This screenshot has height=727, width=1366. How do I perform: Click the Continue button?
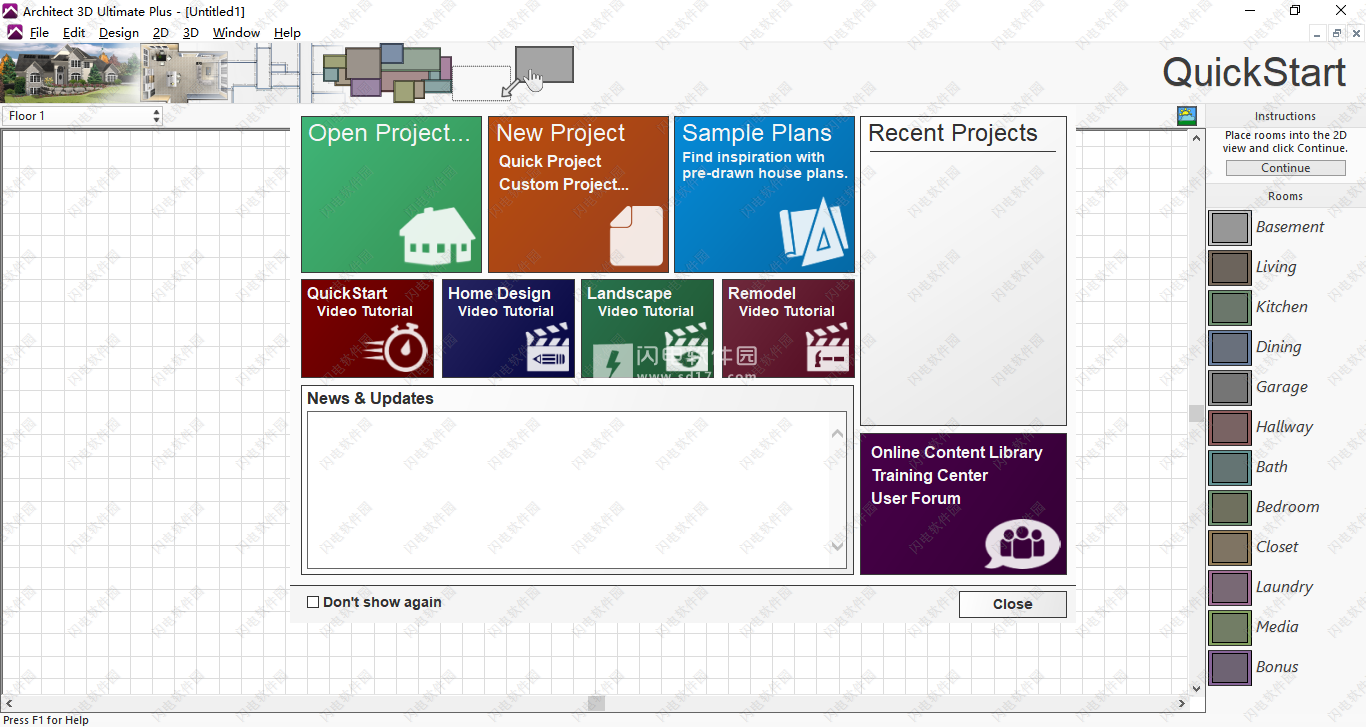click(x=1285, y=168)
